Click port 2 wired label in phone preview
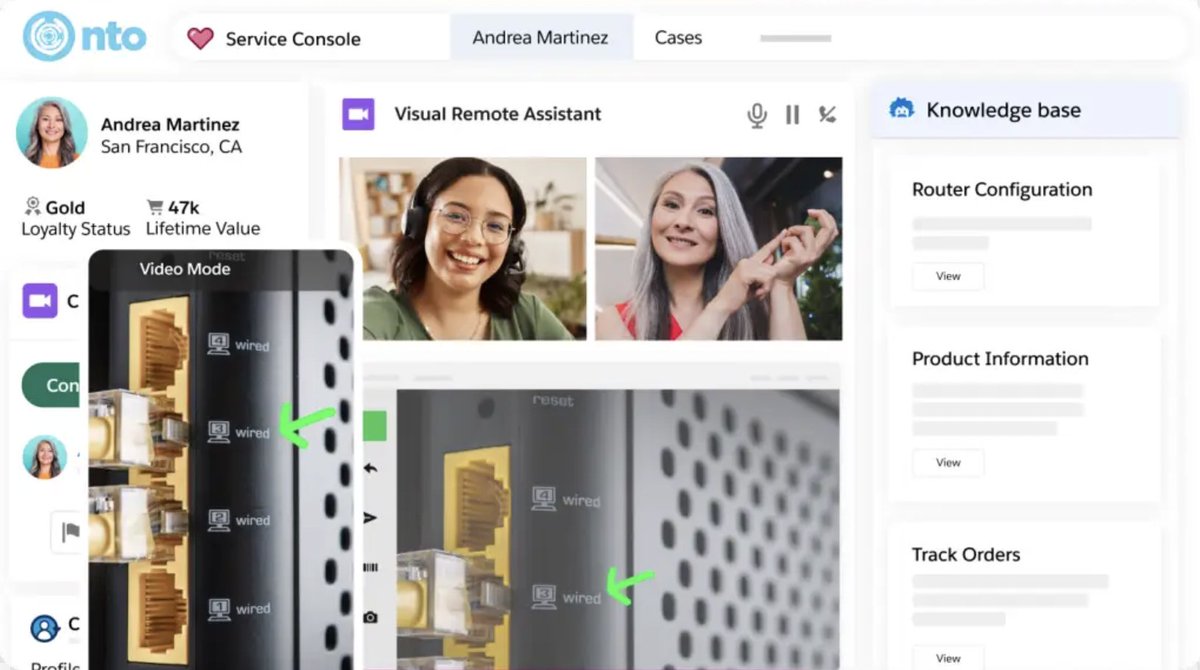This screenshot has width=1200, height=670. 239,520
